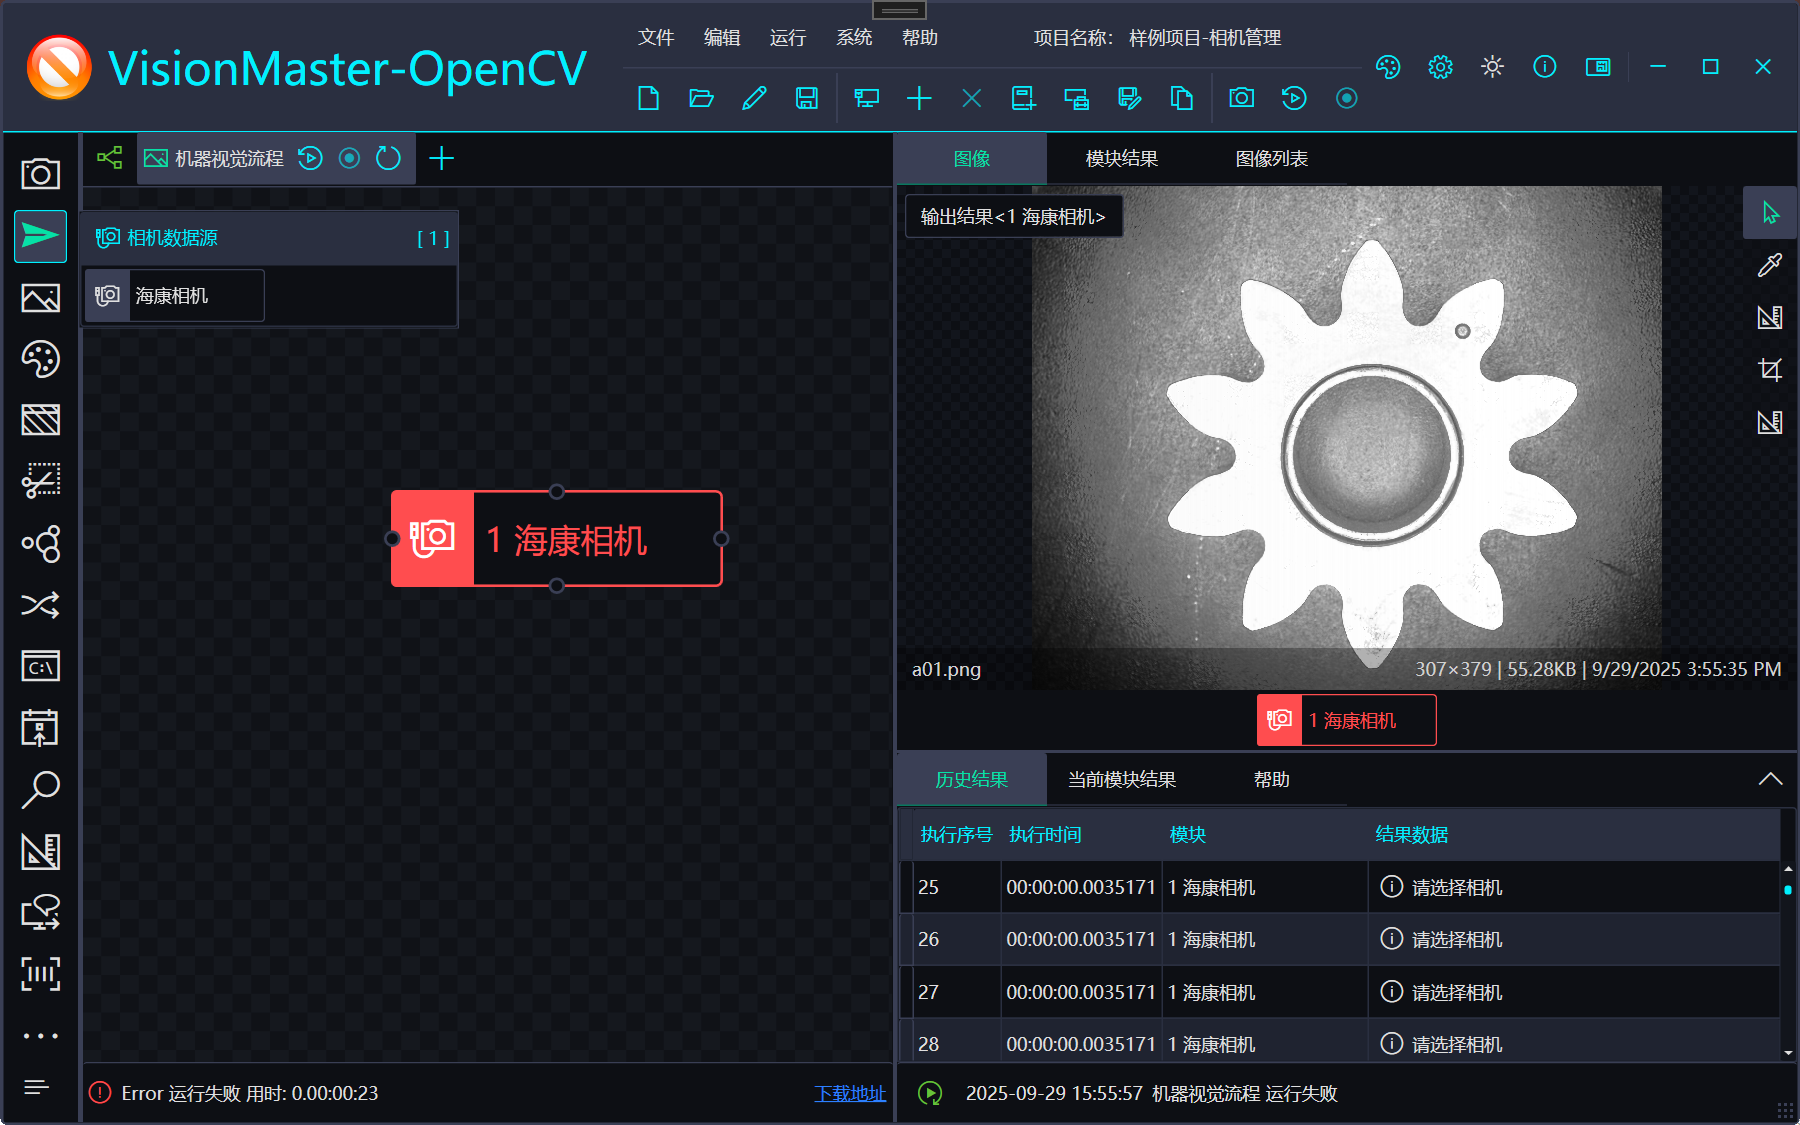This screenshot has height=1125, width=1800.
Task: Click the New file icon in the toolbar
Action: click(x=648, y=98)
